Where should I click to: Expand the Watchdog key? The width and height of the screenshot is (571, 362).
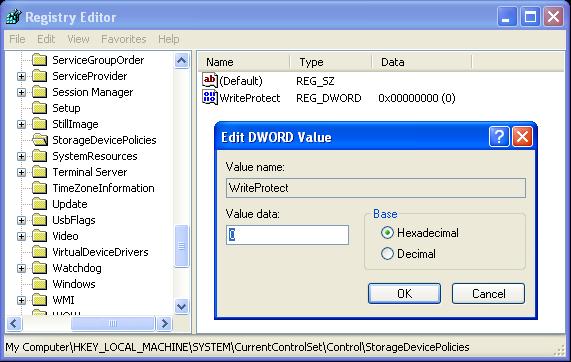coord(21,268)
